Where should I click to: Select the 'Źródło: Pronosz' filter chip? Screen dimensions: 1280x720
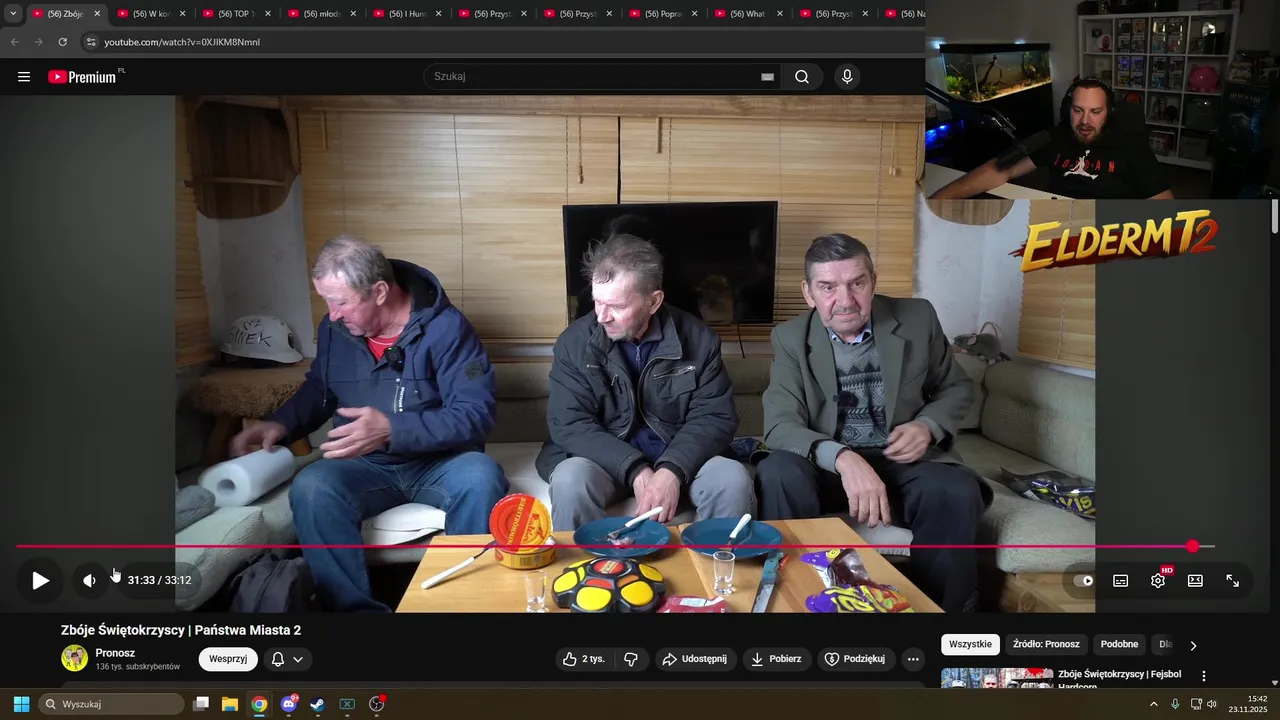[1046, 644]
